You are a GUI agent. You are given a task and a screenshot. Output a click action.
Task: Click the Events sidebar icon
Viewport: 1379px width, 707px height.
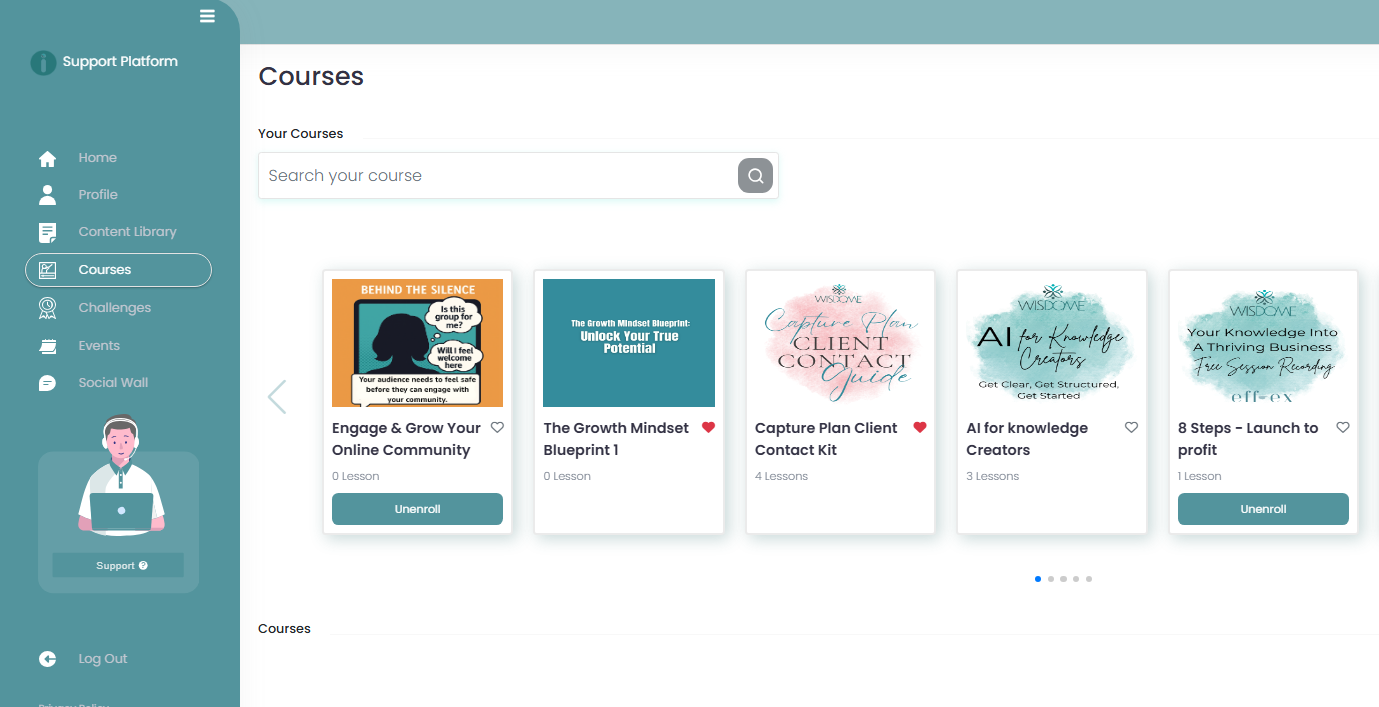tap(47, 346)
